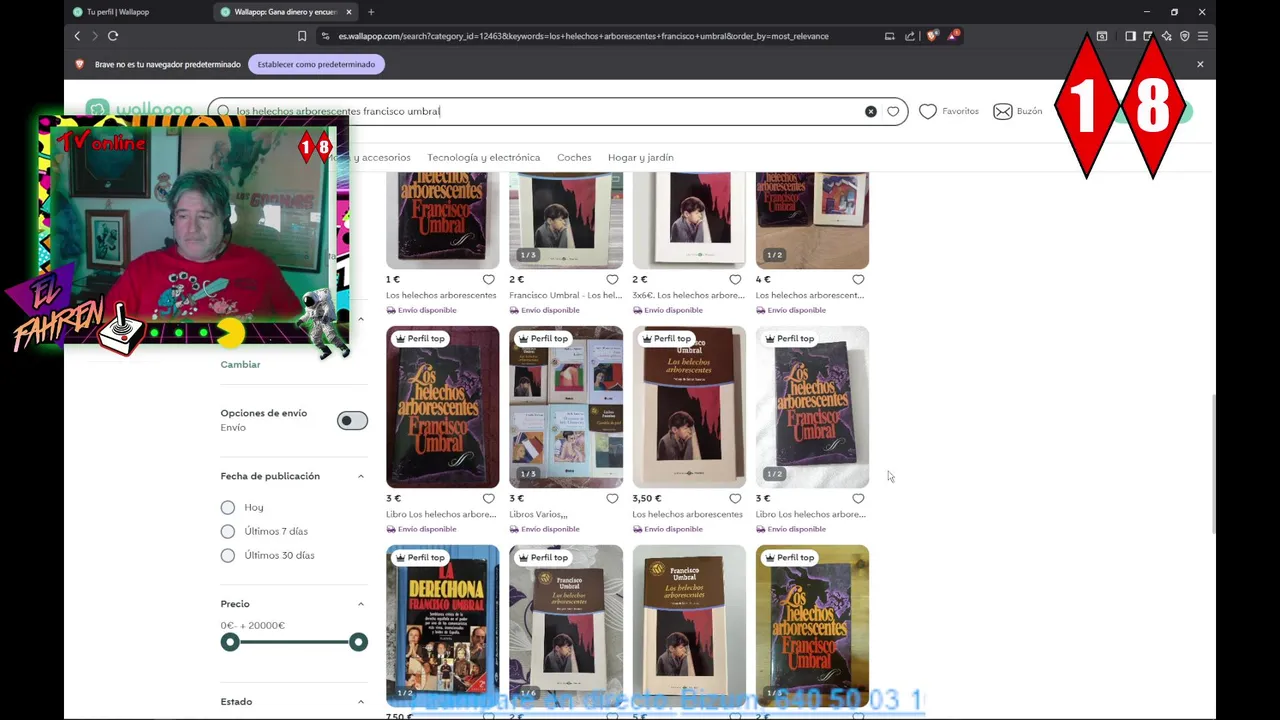Viewport: 1280px width, 720px height.
Task: Close the Wallapop Gana dinero tab
Action: 349,12
